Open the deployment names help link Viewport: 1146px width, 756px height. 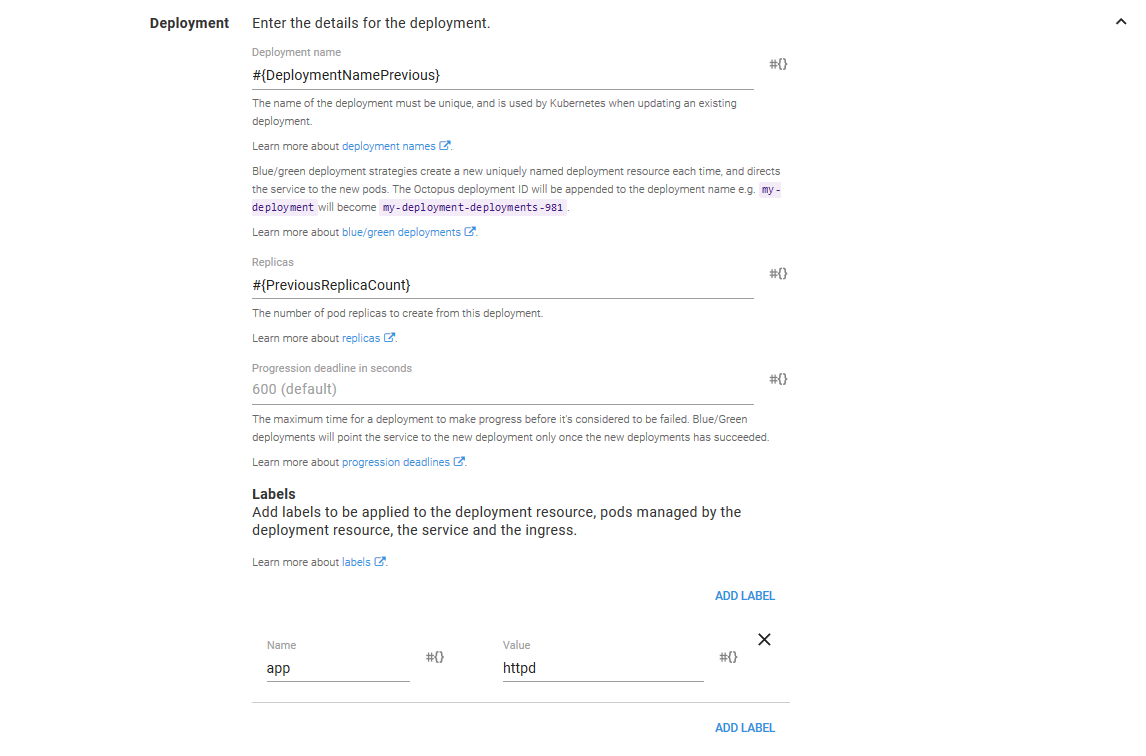[389, 146]
